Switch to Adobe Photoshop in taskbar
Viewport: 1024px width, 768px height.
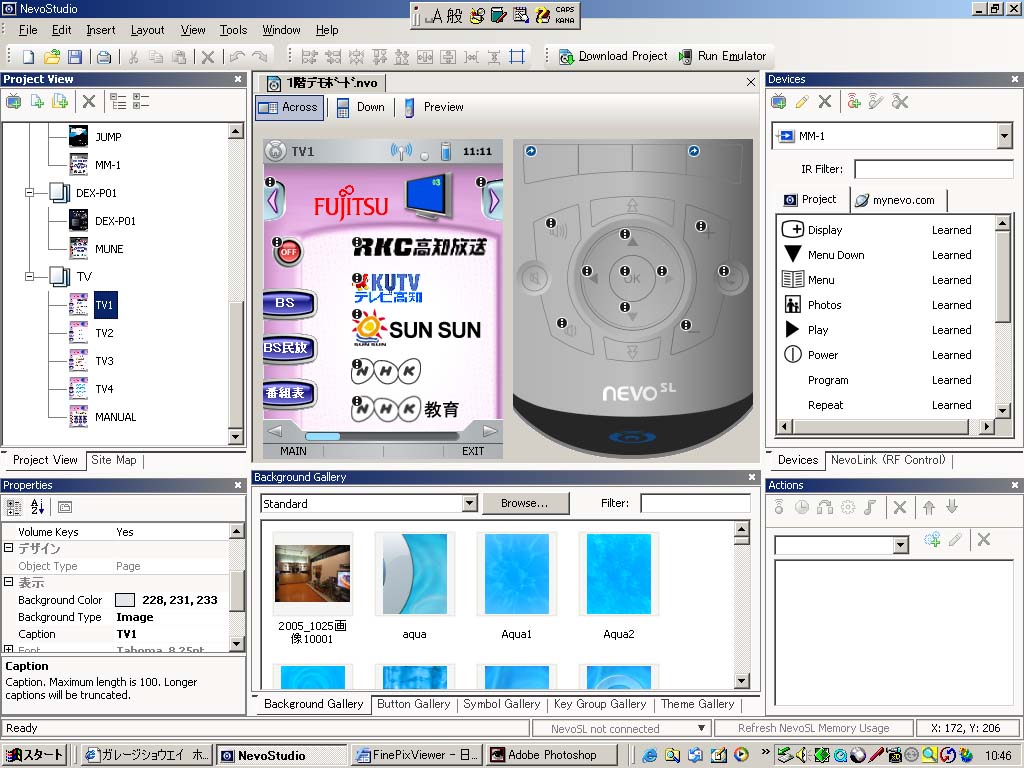[552, 755]
